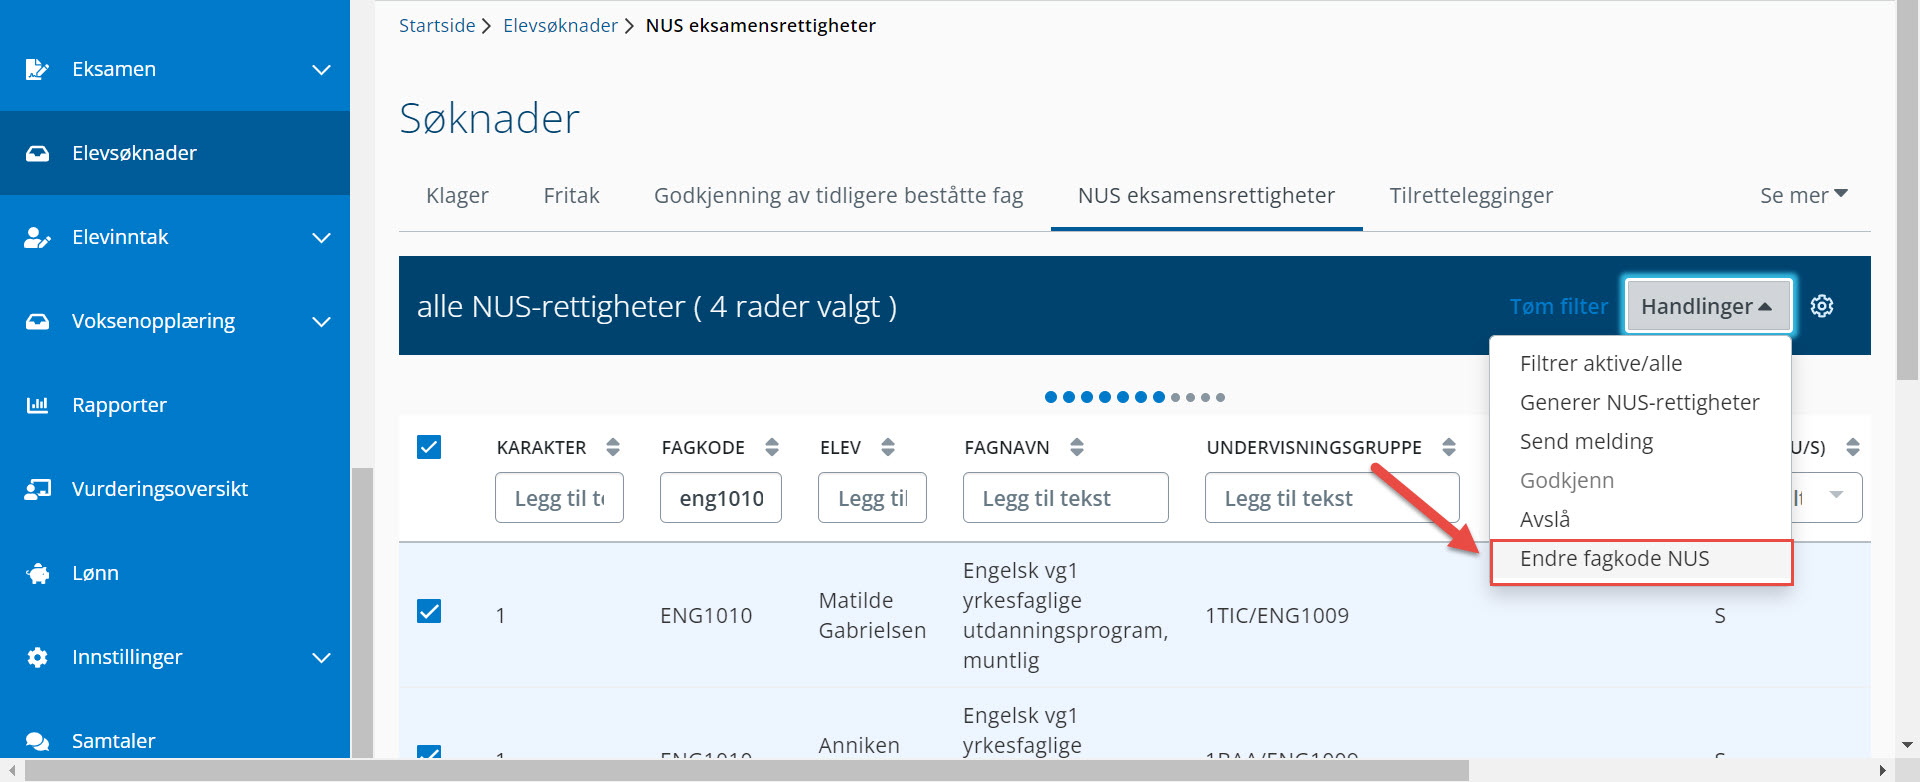Viewport: 1920px width, 782px height.
Task: Open table settings gear icon
Action: (1822, 306)
